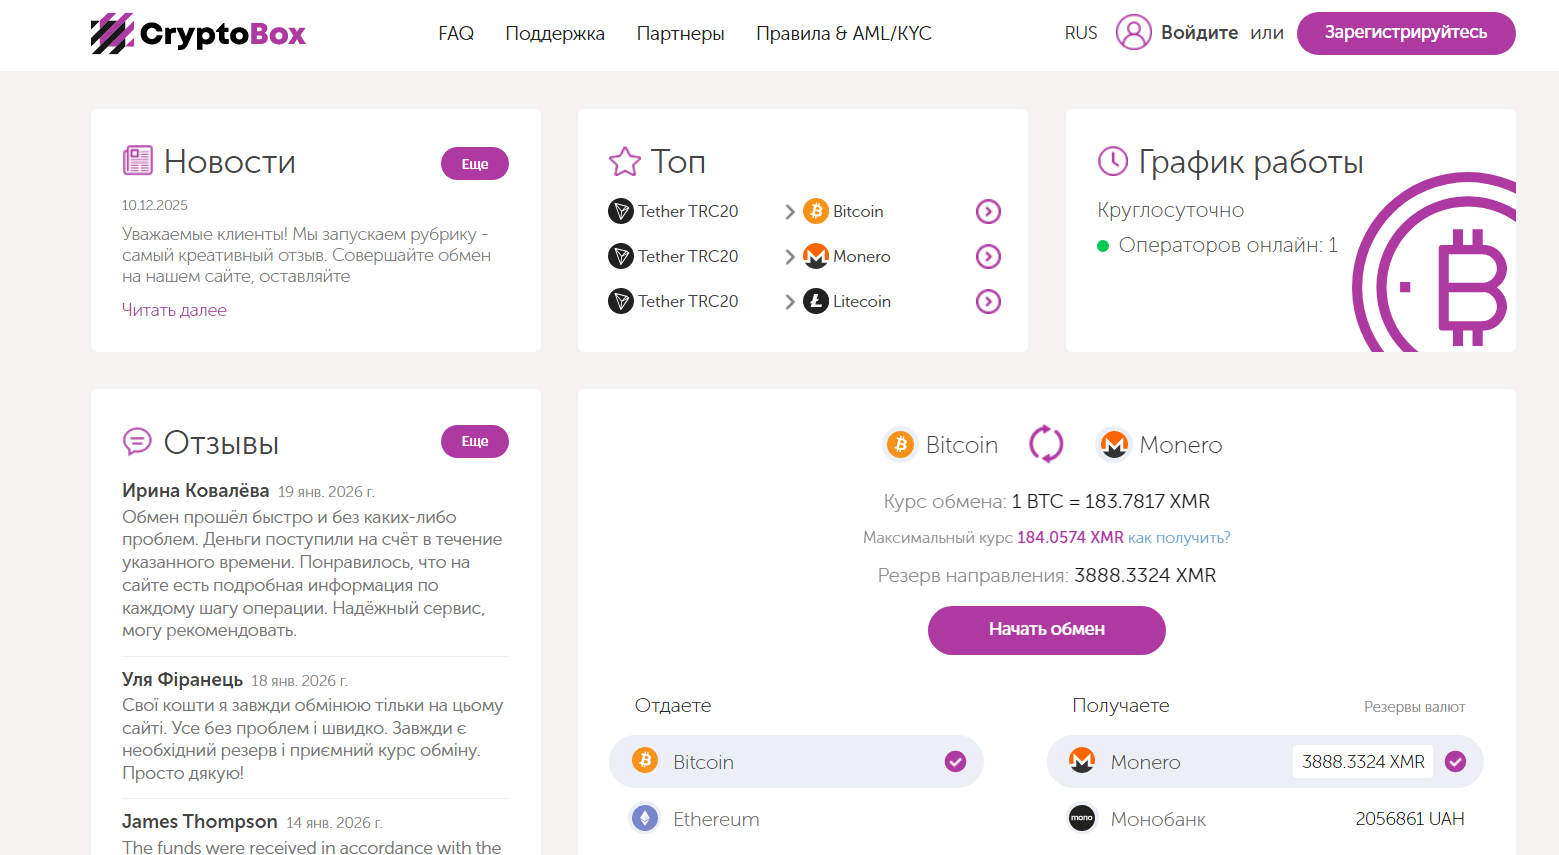Select the Bitcoin icon in the exchange form
1559x855 pixels.
pos(900,444)
